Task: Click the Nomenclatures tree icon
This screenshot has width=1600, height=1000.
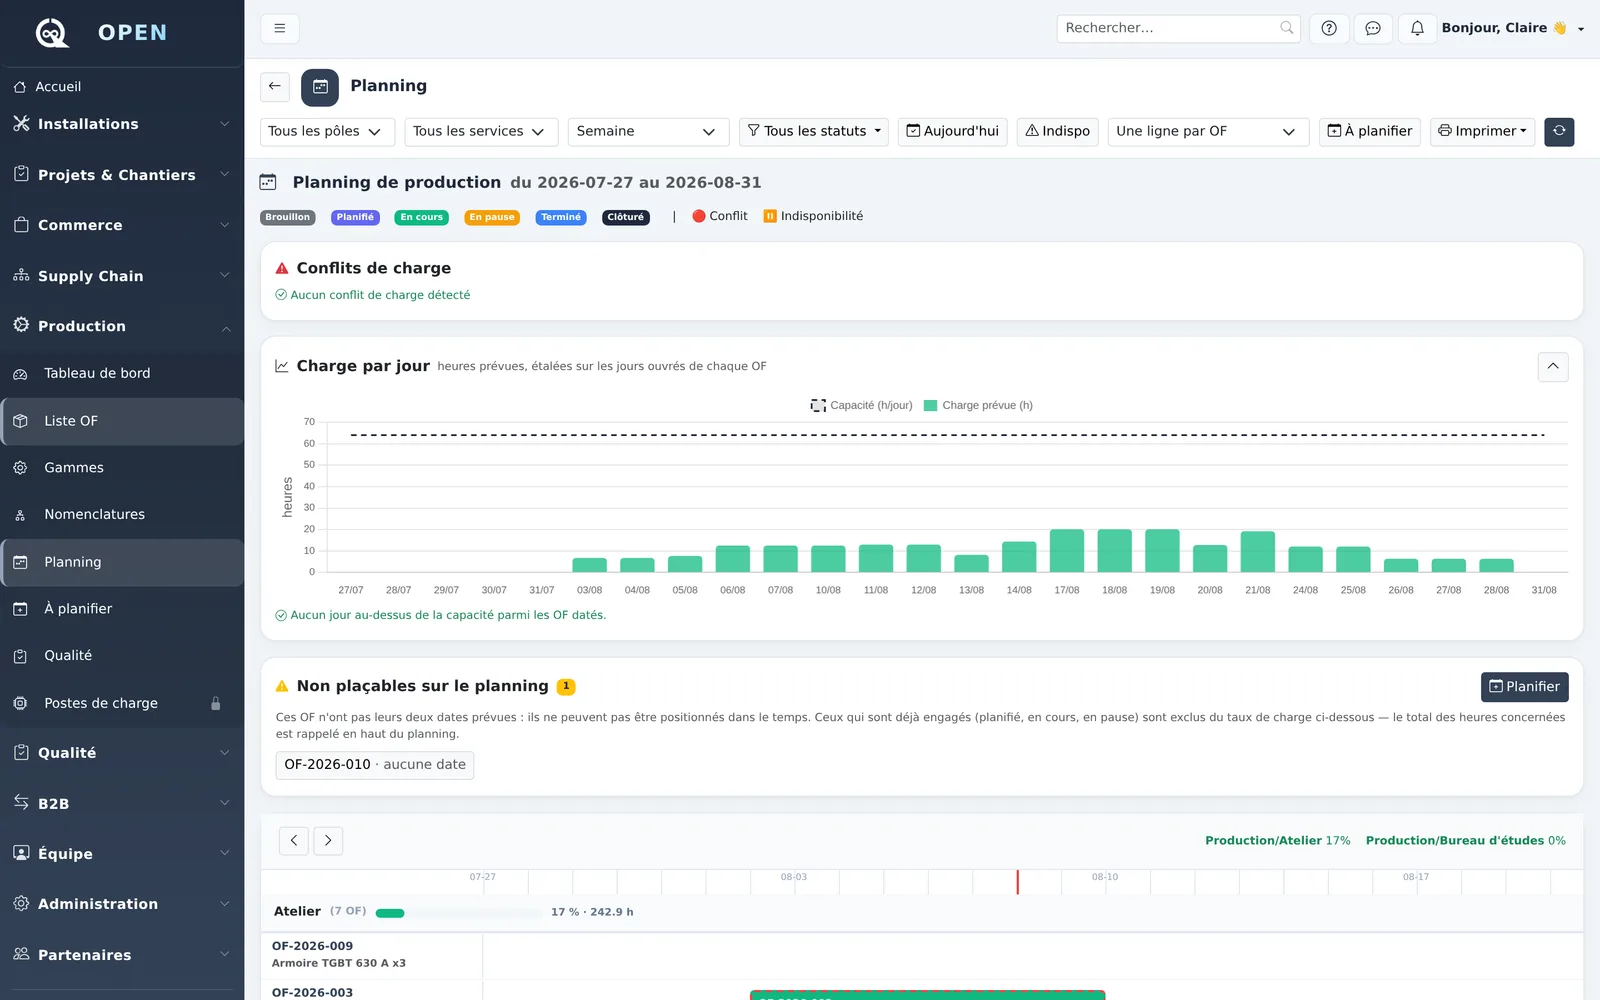Action: pos(20,515)
